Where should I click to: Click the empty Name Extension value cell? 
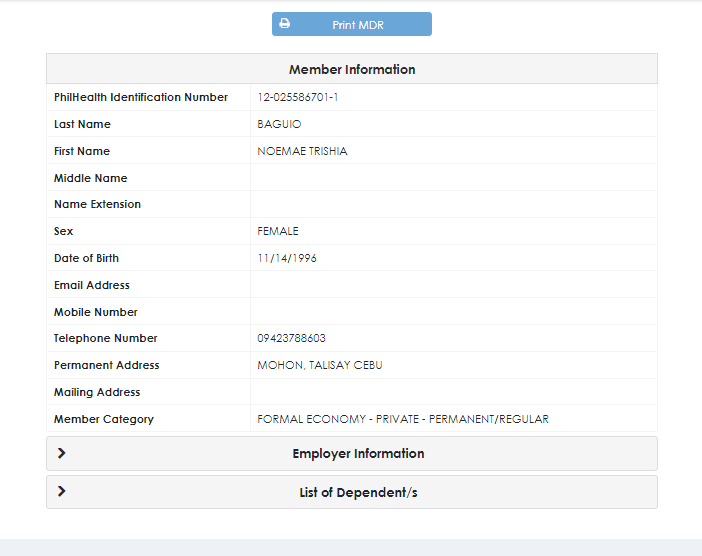coord(452,204)
